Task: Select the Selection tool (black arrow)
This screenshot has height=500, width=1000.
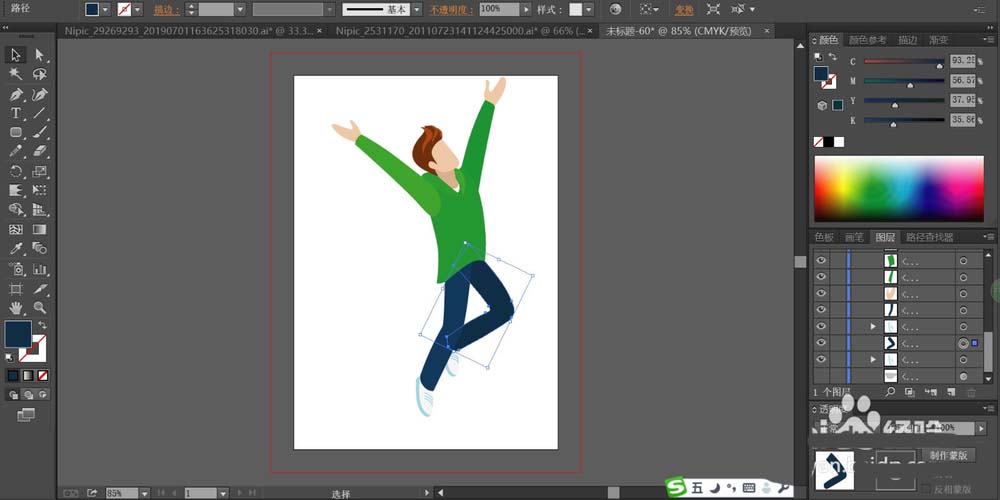Action: [16, 55]
